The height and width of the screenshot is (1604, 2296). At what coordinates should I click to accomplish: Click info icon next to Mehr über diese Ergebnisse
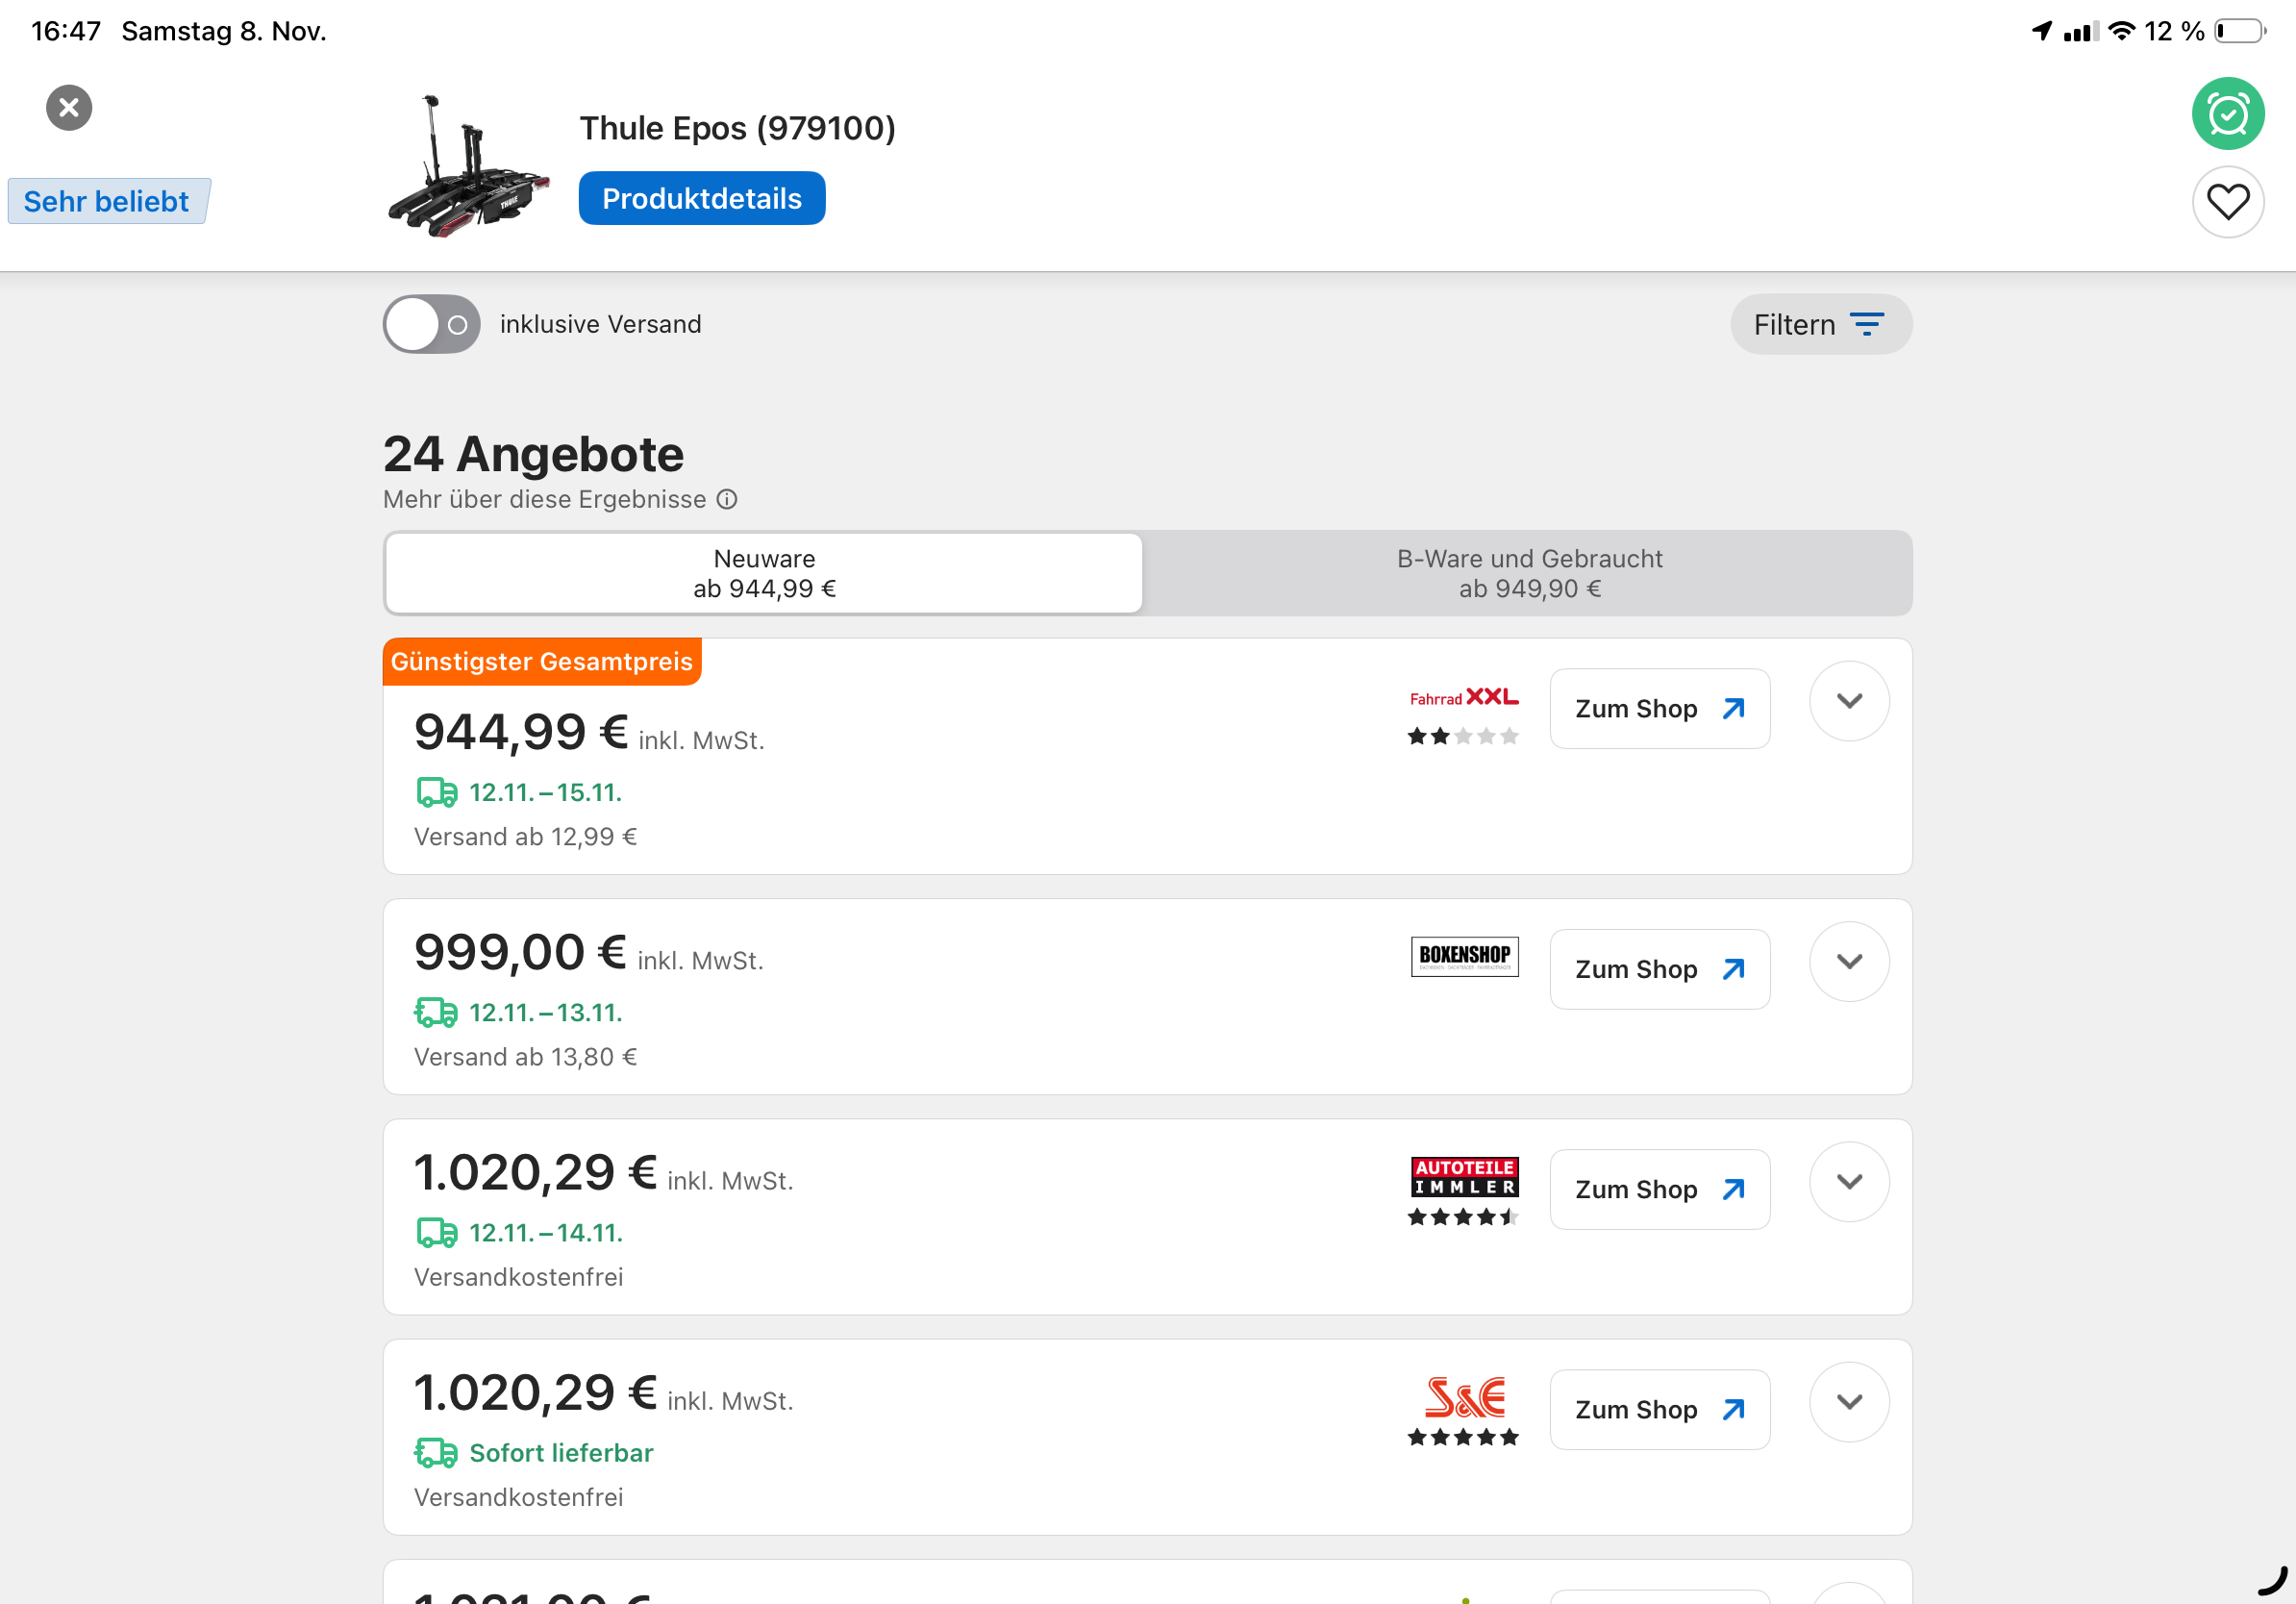click(727, 499)
